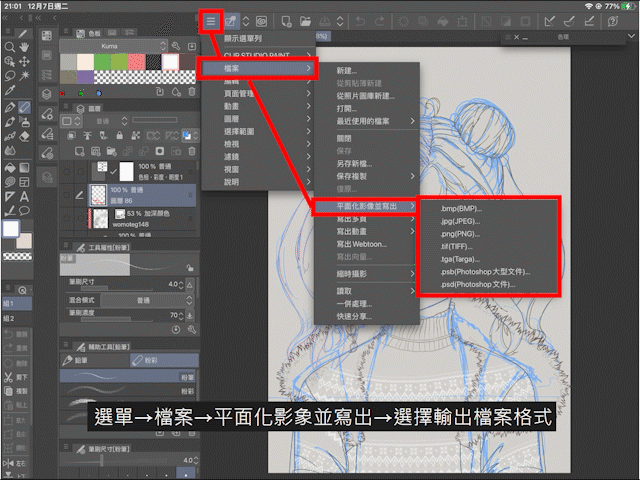Toggle visibility of layer 圖層 86
This screenshot has height=480, width=640.
(x=66, y=196)
